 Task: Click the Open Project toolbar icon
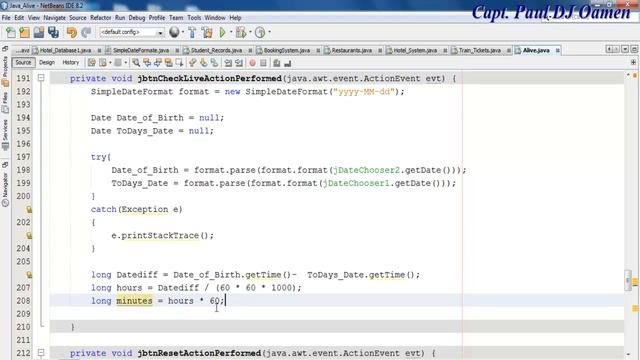39,32
